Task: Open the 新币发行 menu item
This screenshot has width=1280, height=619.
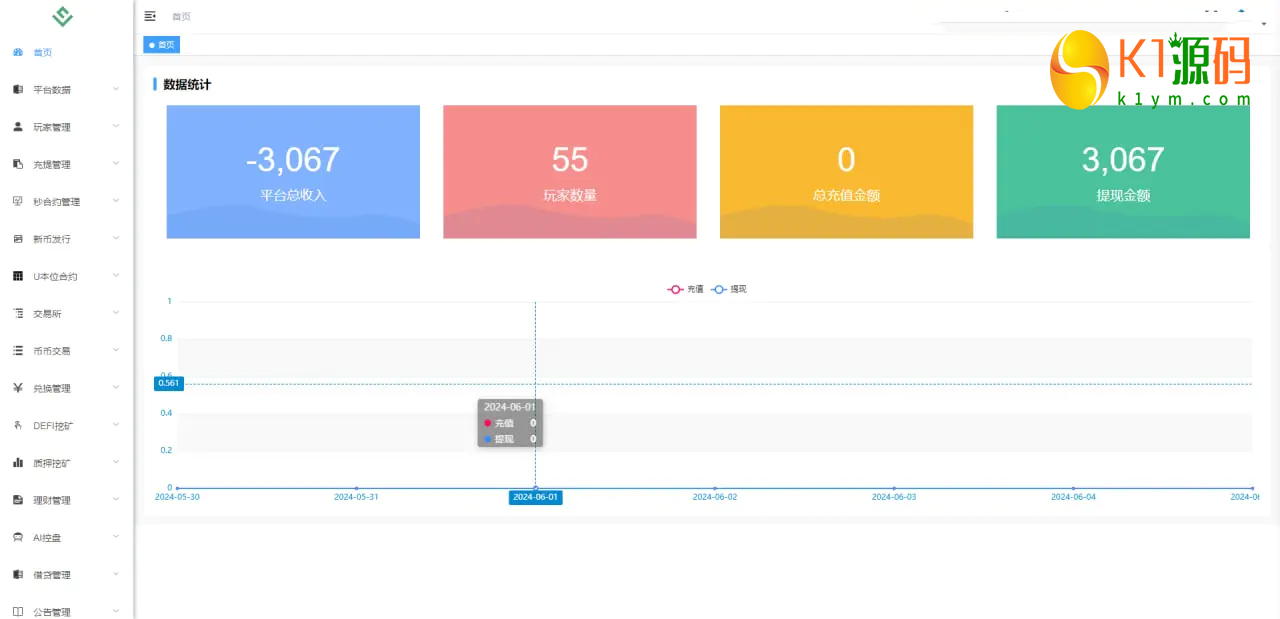Action: pyautogui.click(x=52, y=239)
